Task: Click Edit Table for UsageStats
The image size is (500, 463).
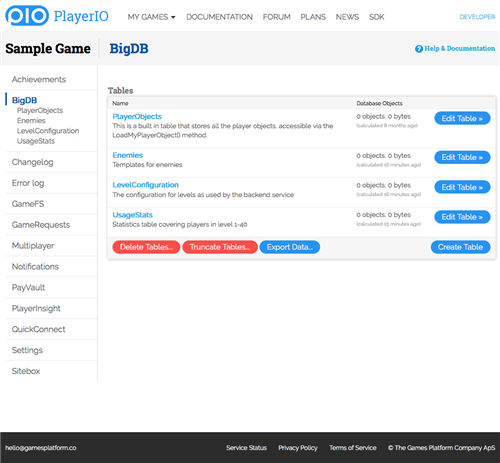Action: (x=462, y=217)
